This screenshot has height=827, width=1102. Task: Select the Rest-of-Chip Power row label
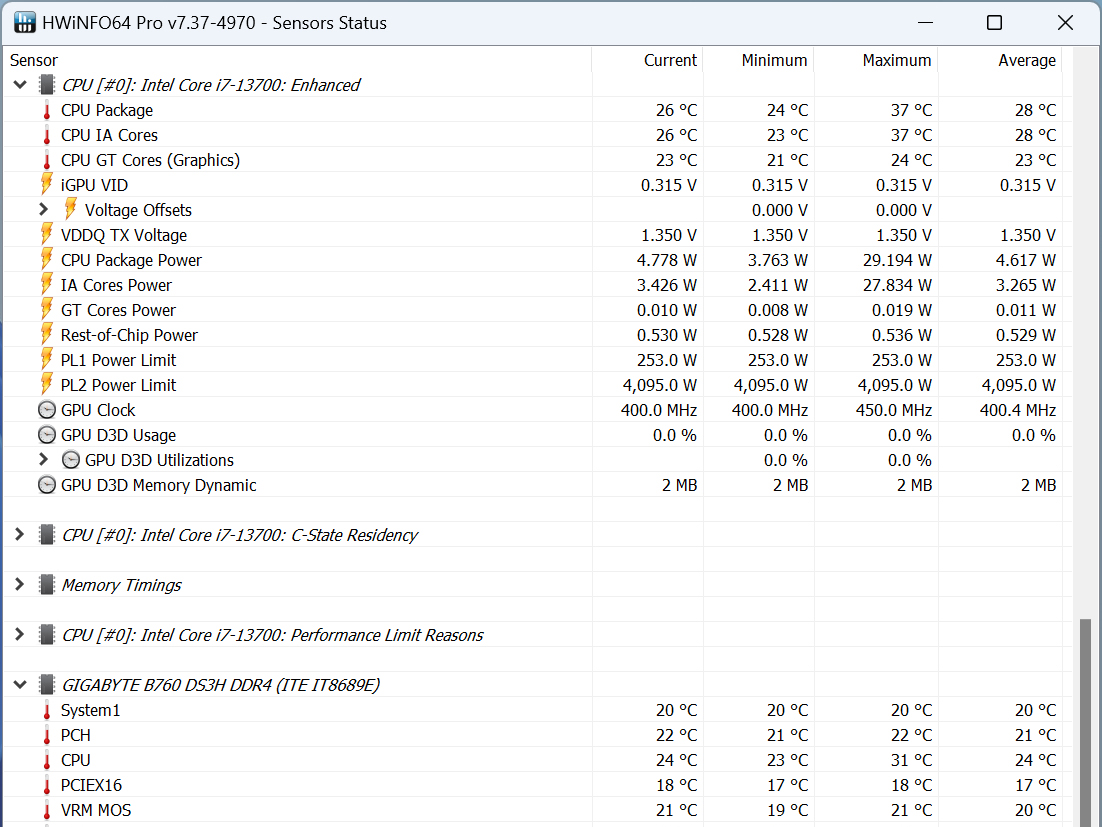point(129,334)
